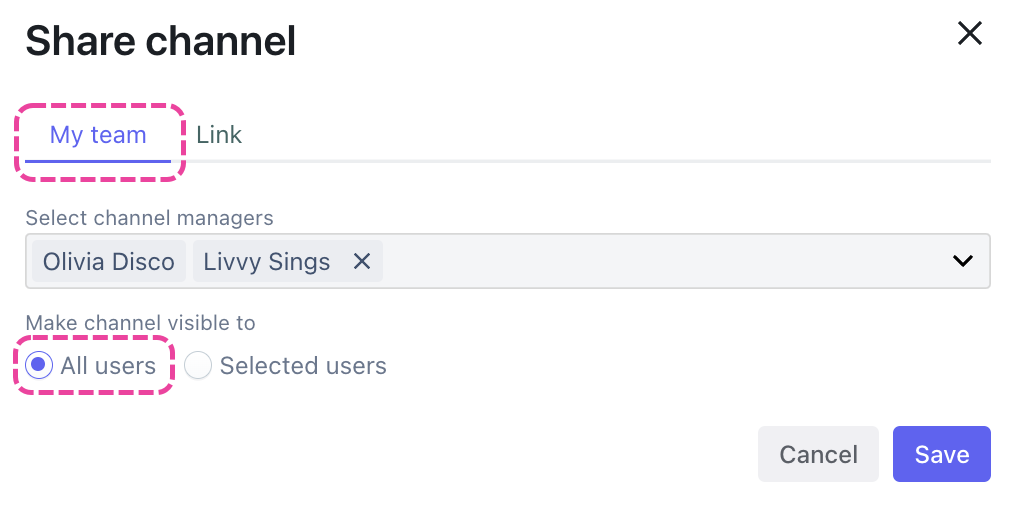Click the 'Share channel' dialog title
Screen dimensions: 1024x507
[160, 42]
